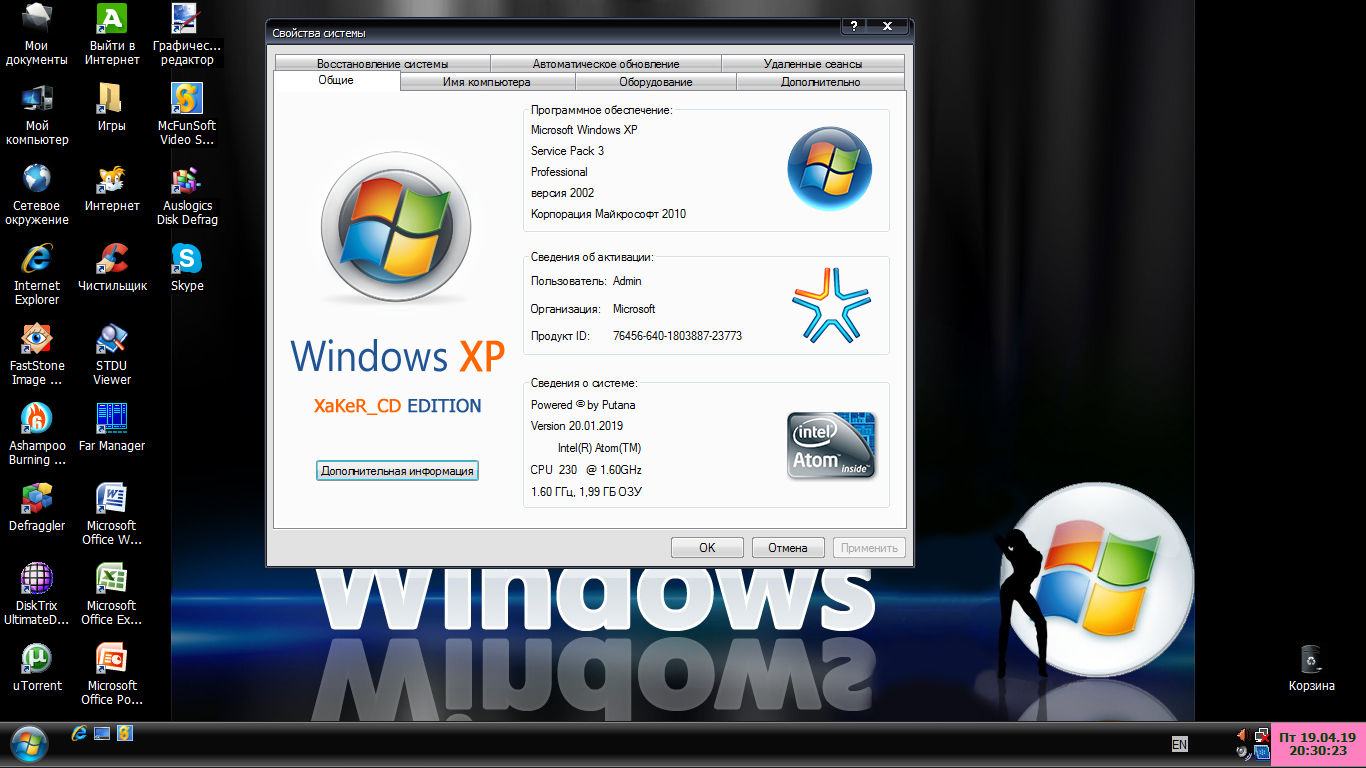Click the EN language indicator
Screen dimensions: 1366x768
(x=1180, y=744)
